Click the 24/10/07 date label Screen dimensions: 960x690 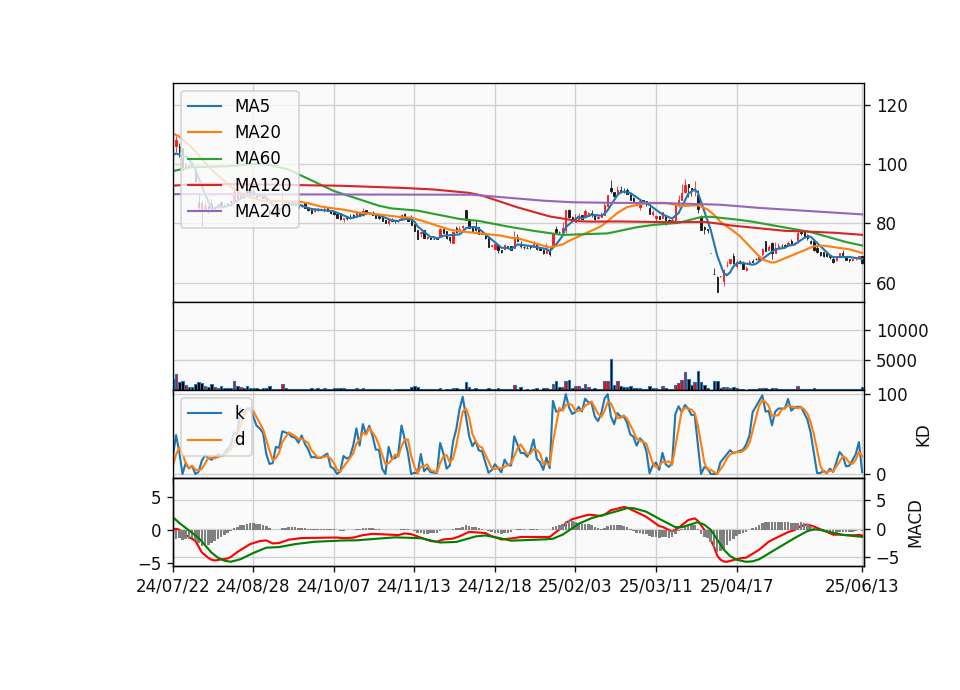(334, 586)
